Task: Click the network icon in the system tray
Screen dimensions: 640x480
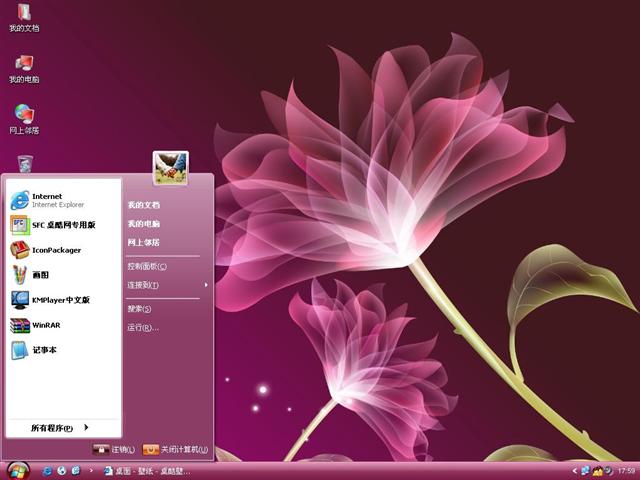Action: click(x=585, y=471)
